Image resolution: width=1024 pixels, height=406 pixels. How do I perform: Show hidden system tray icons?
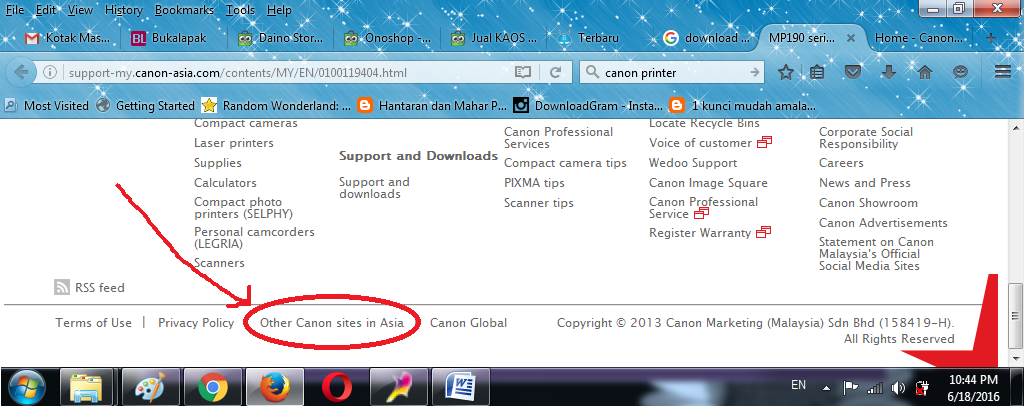[826, 388]
